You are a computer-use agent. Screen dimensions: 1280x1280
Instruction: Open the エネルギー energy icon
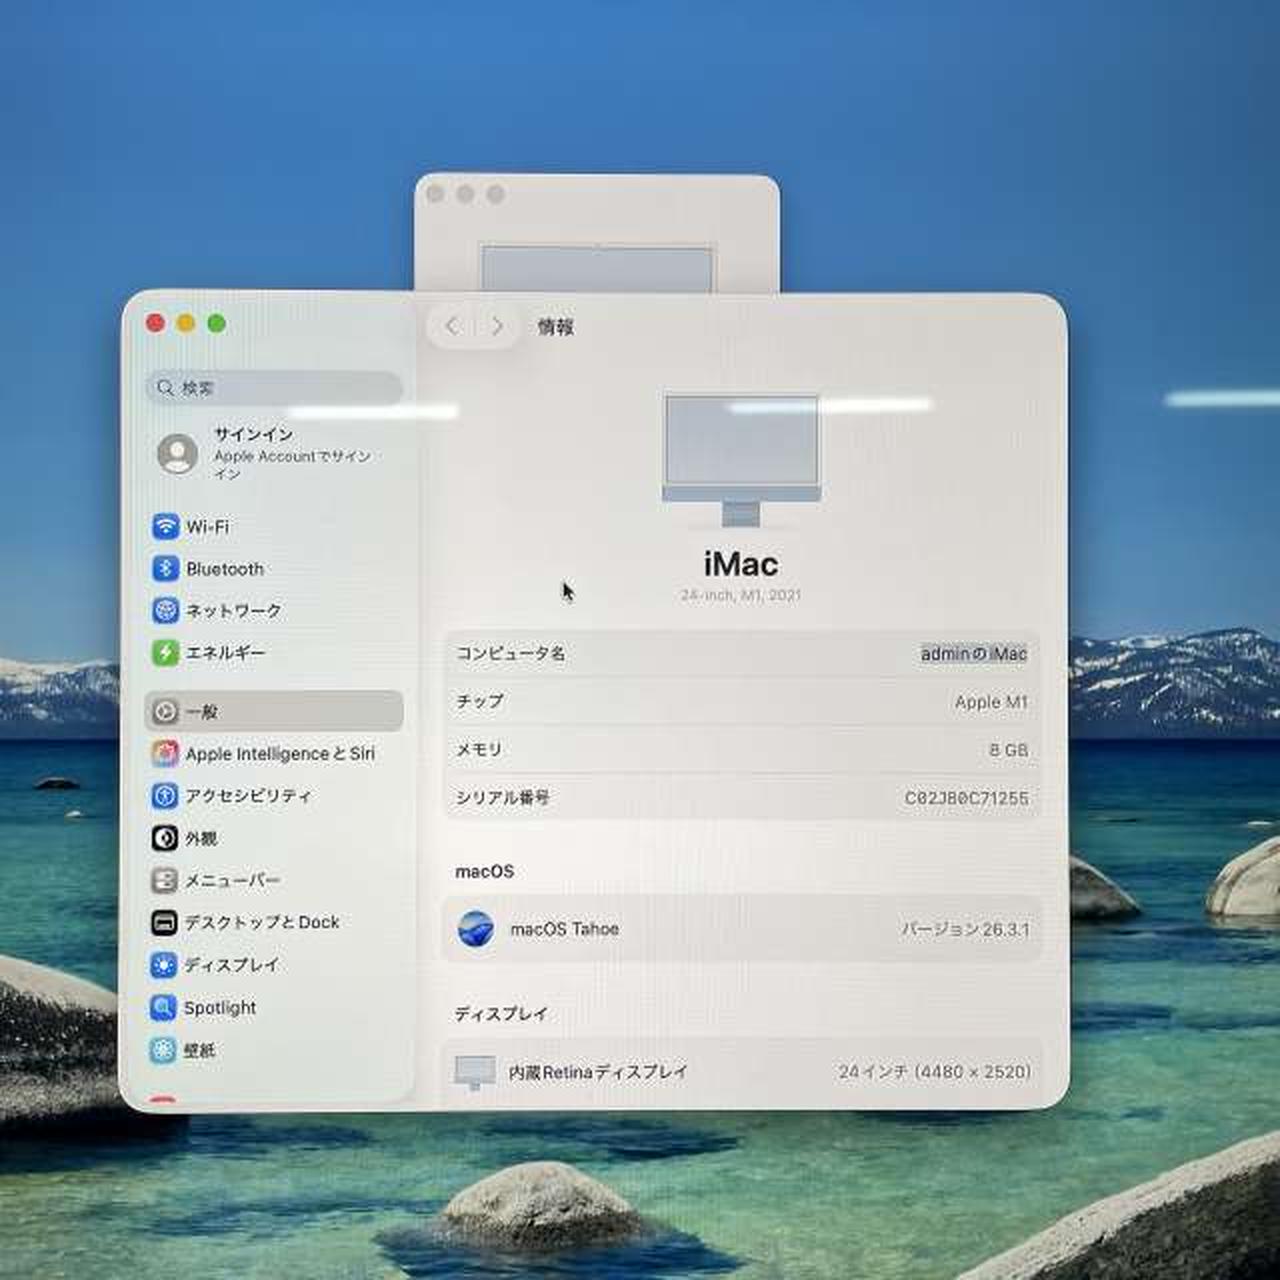[165, 653]
